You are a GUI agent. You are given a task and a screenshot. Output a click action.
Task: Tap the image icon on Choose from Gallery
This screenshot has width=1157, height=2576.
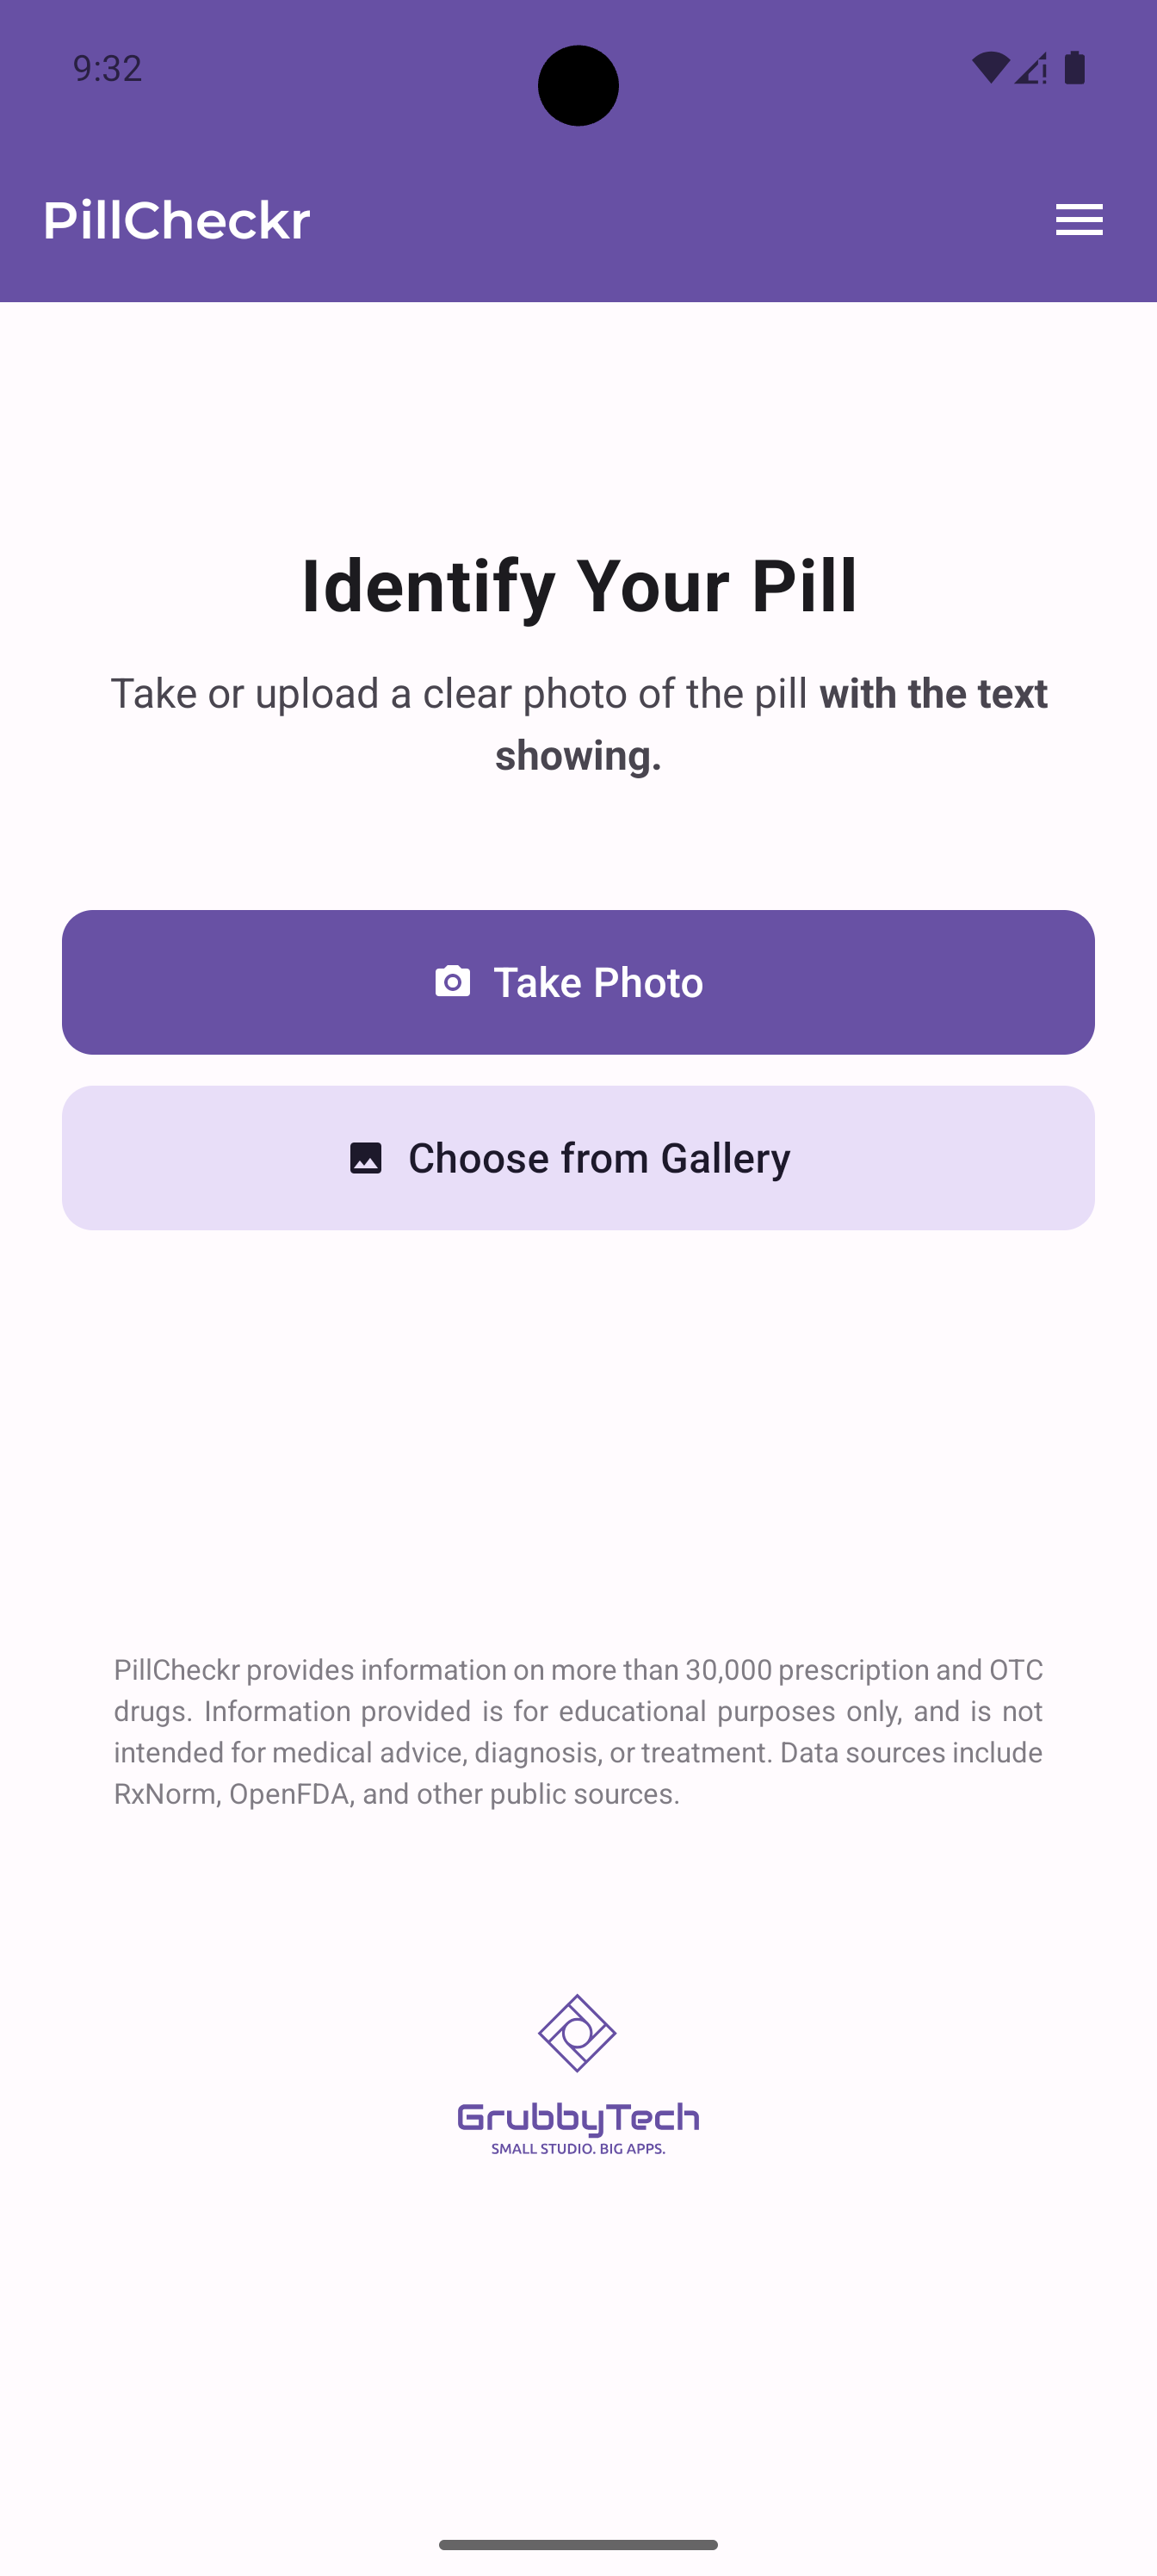366,1158
